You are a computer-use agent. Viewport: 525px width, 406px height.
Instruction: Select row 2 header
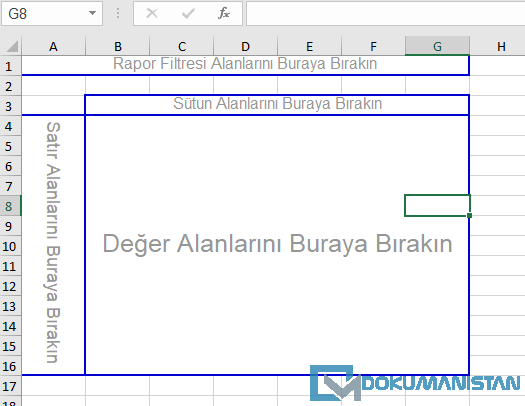(10, 86)
